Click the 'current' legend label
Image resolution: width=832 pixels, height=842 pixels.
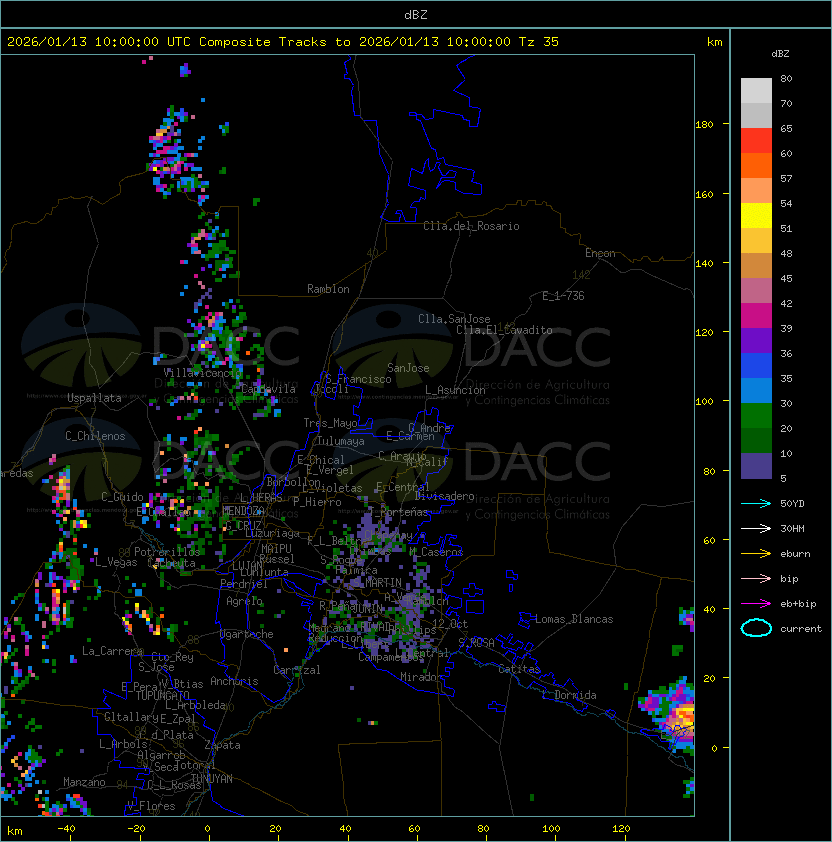click(x=801, y=629)
